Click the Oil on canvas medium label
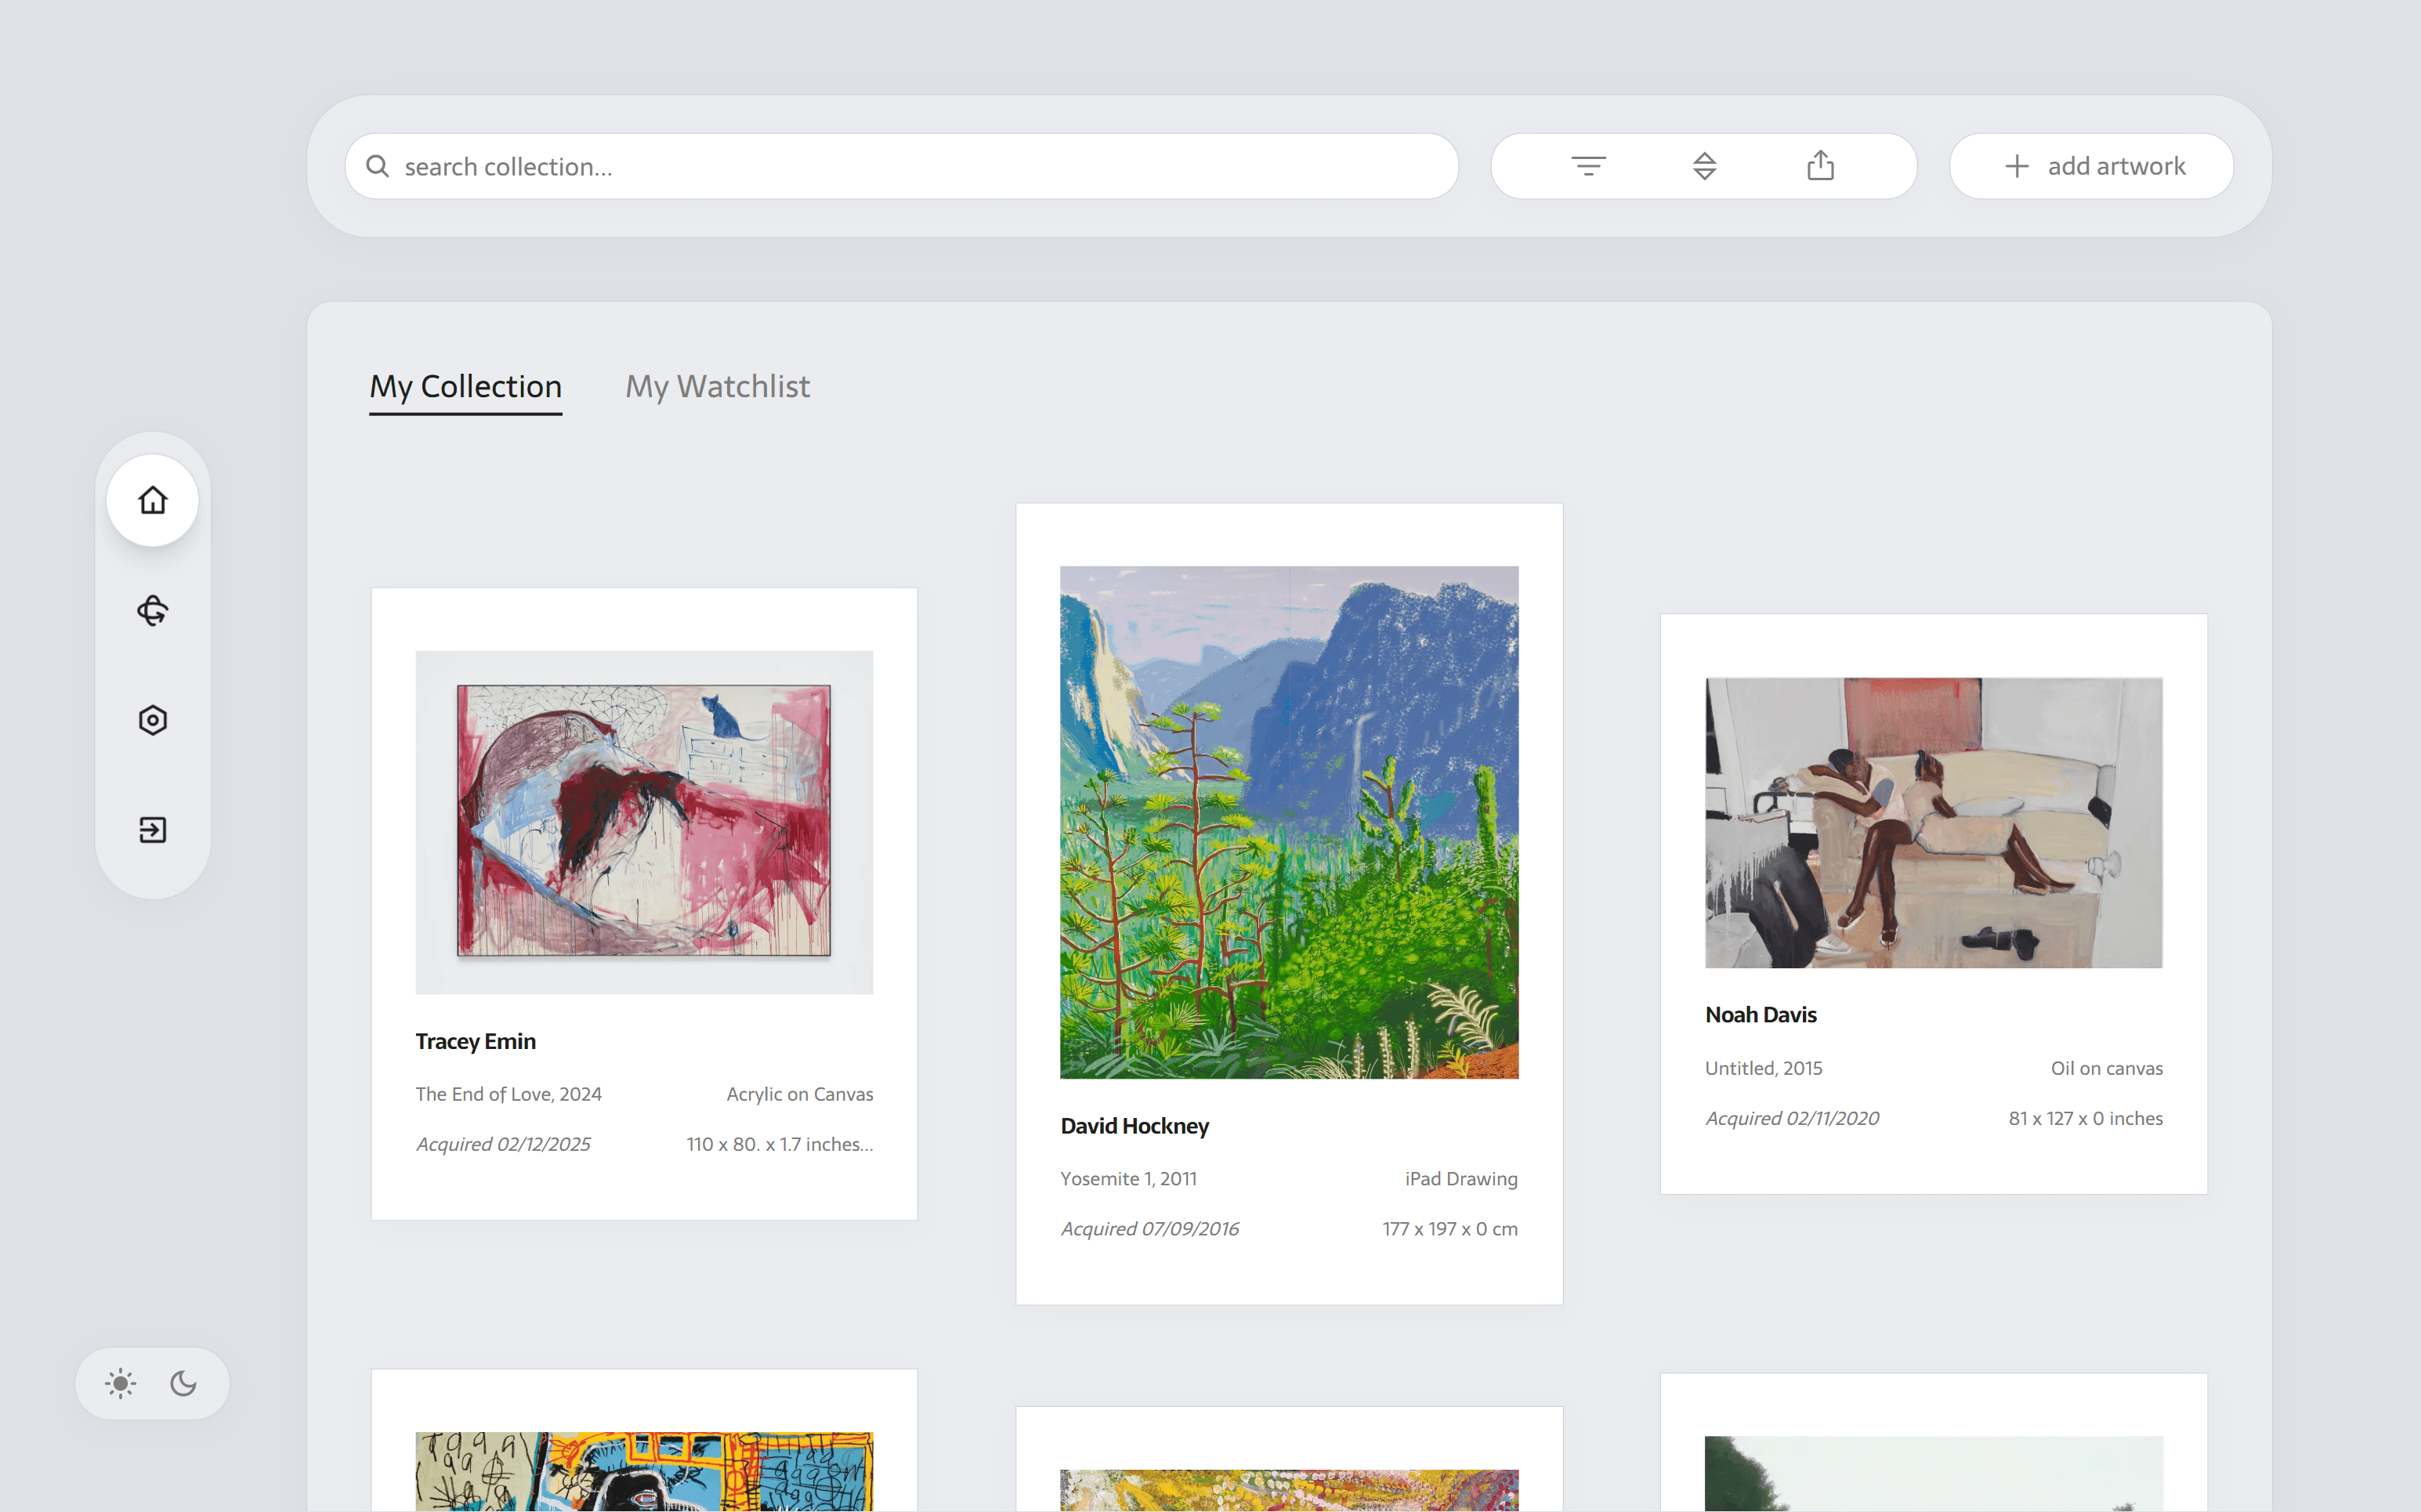2421x1512 pixels. pos(2107,1068)
